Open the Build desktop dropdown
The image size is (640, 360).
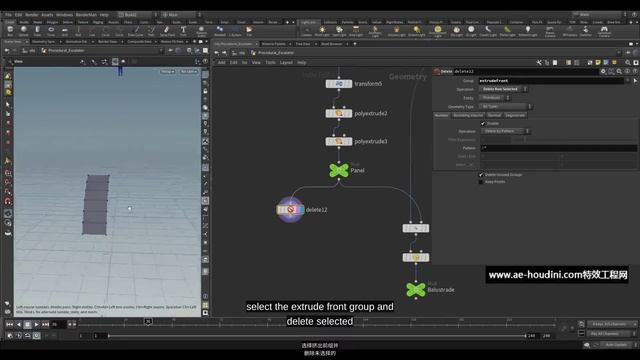137,15
